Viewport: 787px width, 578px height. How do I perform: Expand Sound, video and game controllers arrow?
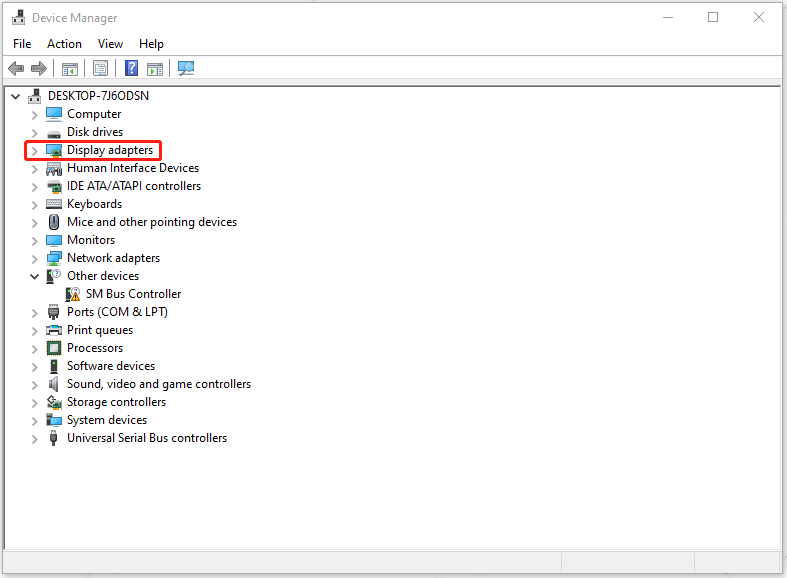(34, 385)
